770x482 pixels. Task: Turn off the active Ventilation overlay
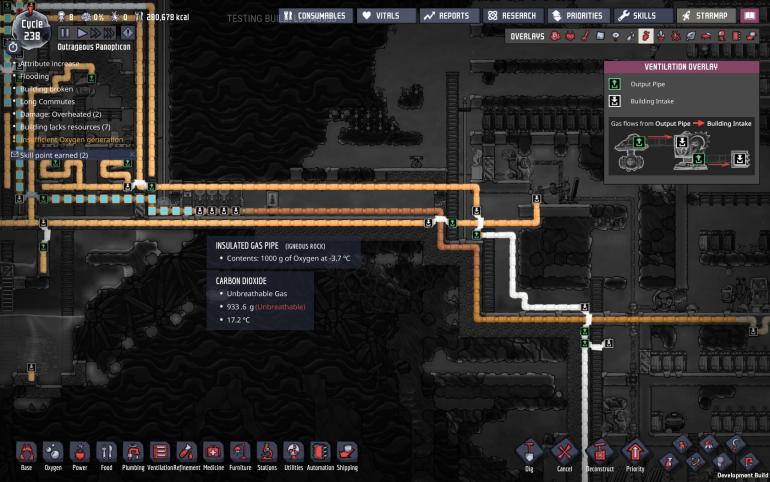tap(646, 36)
